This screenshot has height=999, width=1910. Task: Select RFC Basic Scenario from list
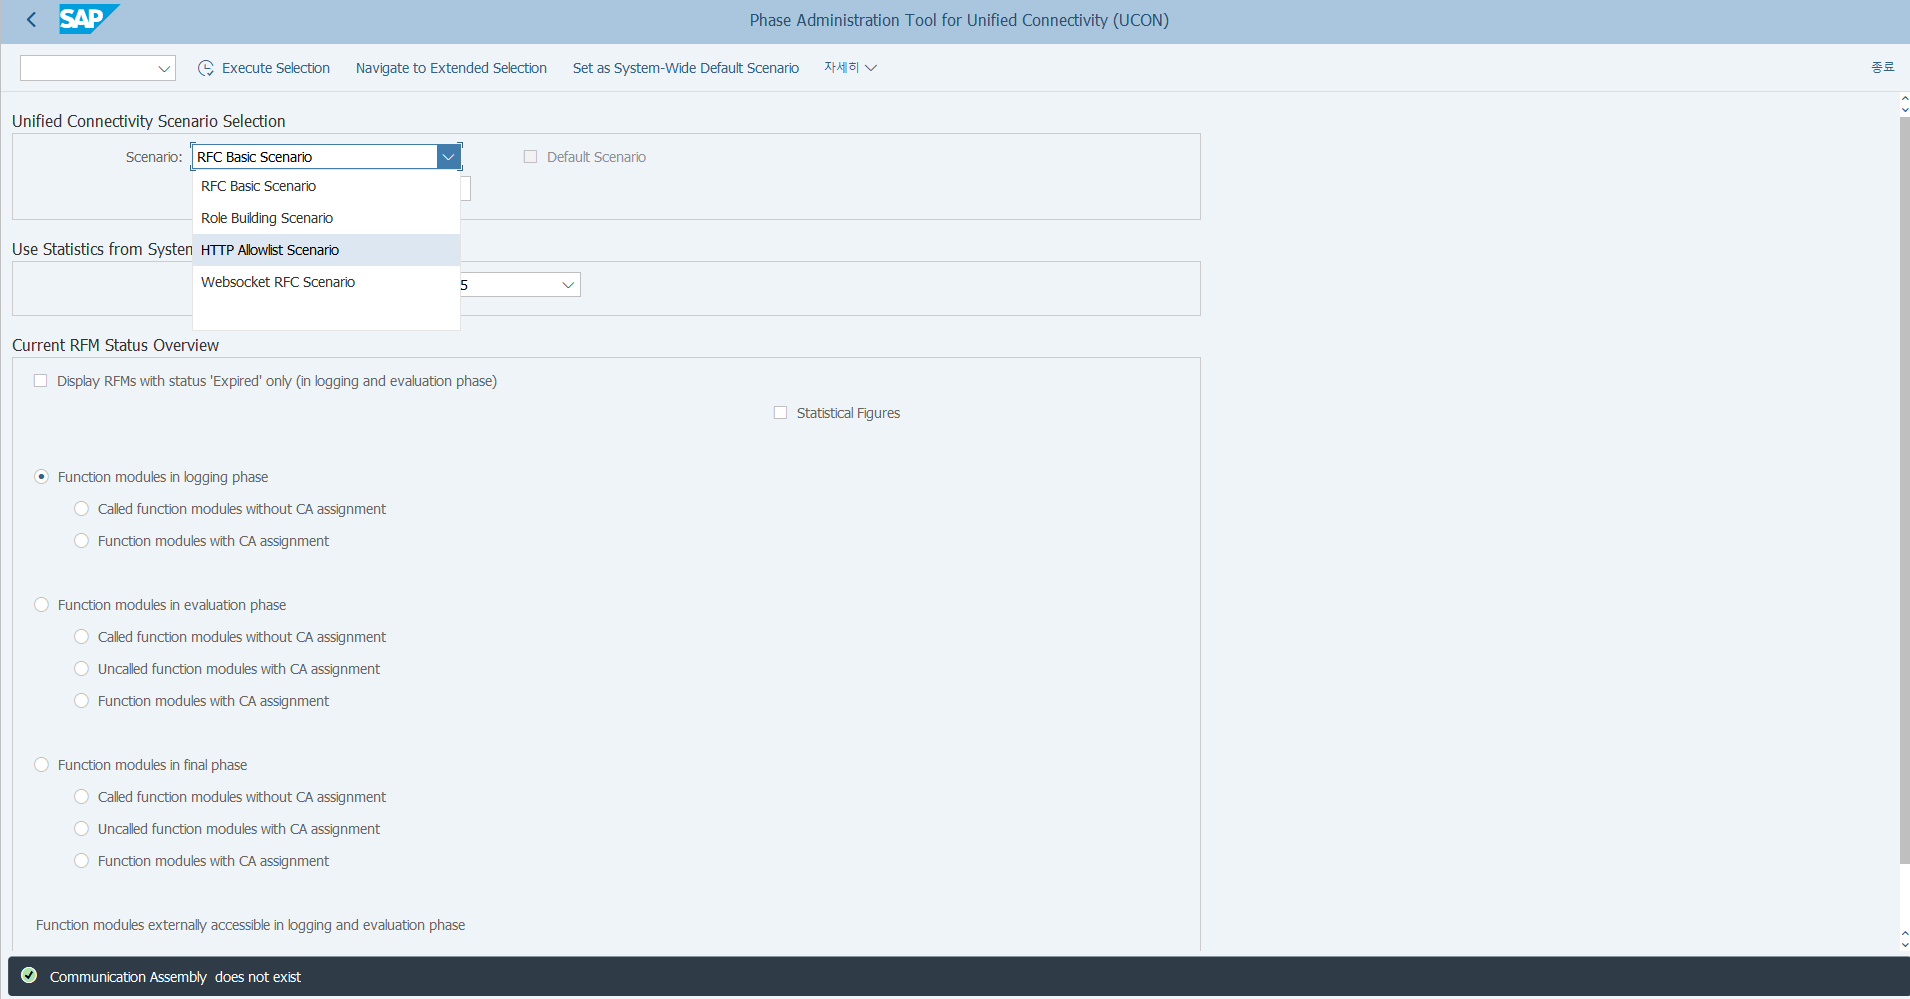326,186
